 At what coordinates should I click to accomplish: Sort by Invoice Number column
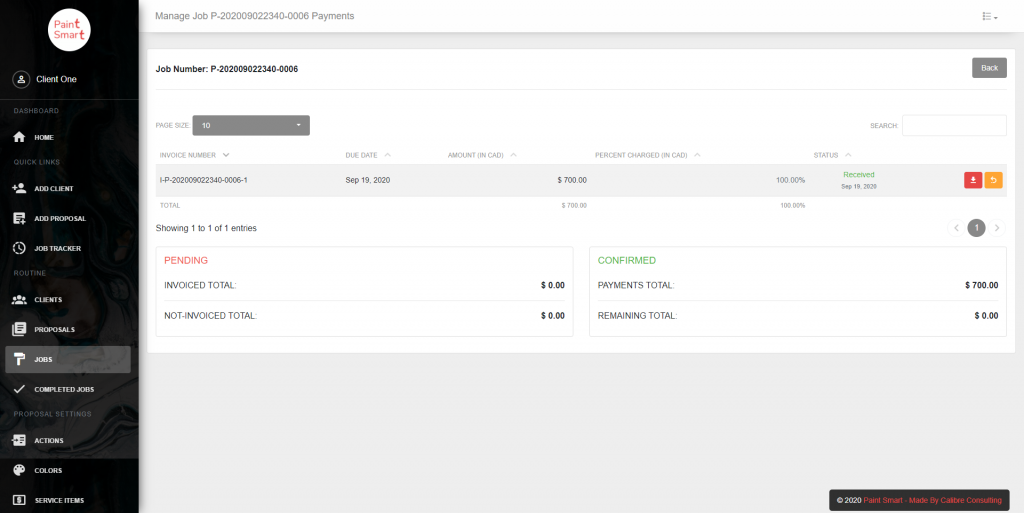pyautogui.click(x=194, y=155)
